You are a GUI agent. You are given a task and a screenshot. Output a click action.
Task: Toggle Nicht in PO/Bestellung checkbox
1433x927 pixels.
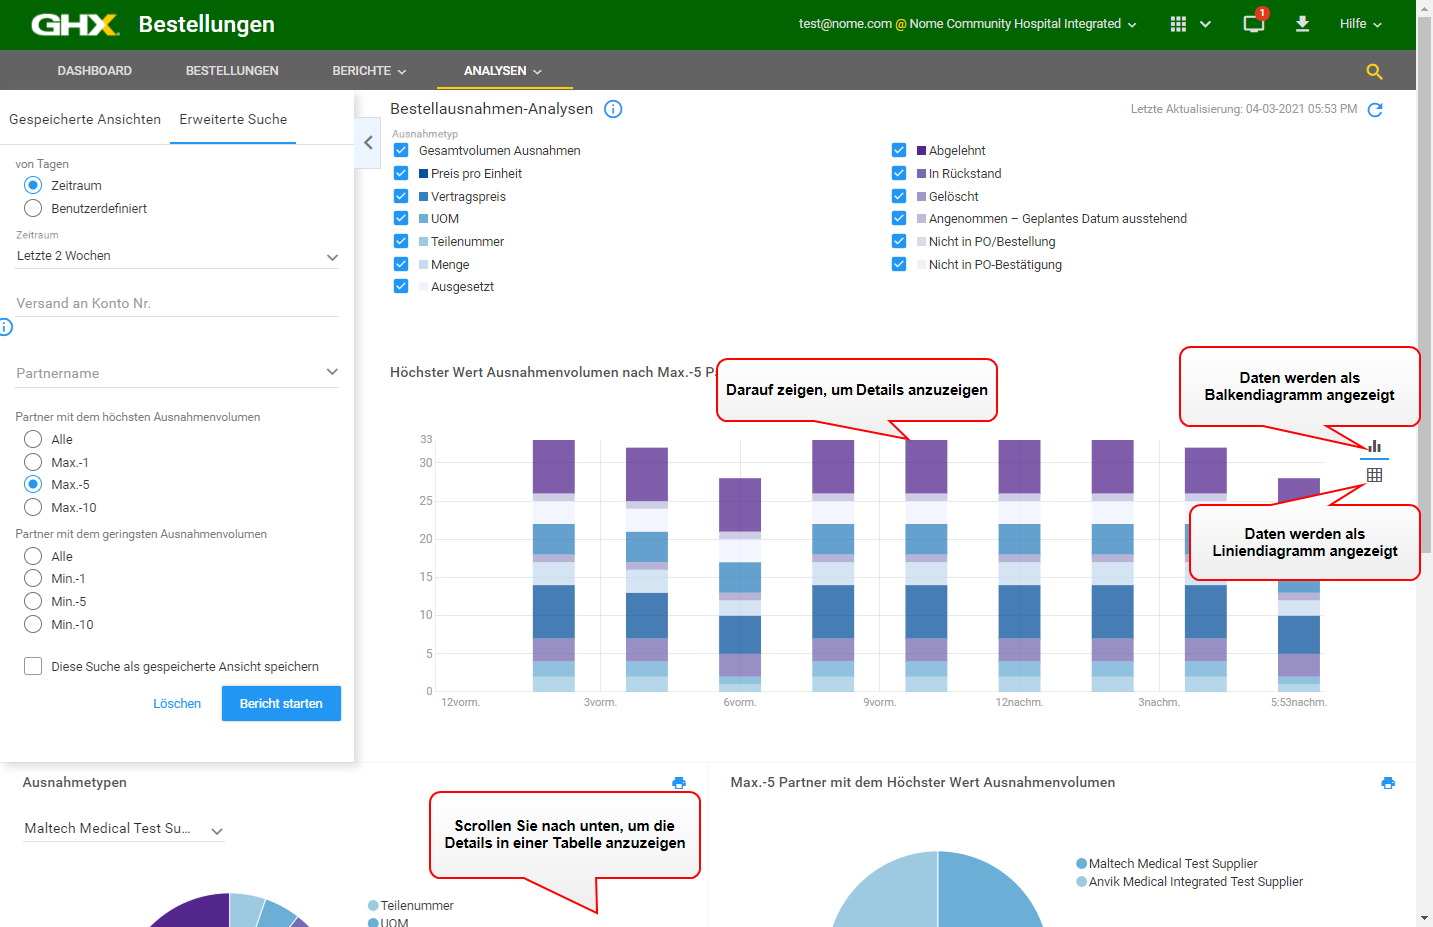[x=899, y=241]
